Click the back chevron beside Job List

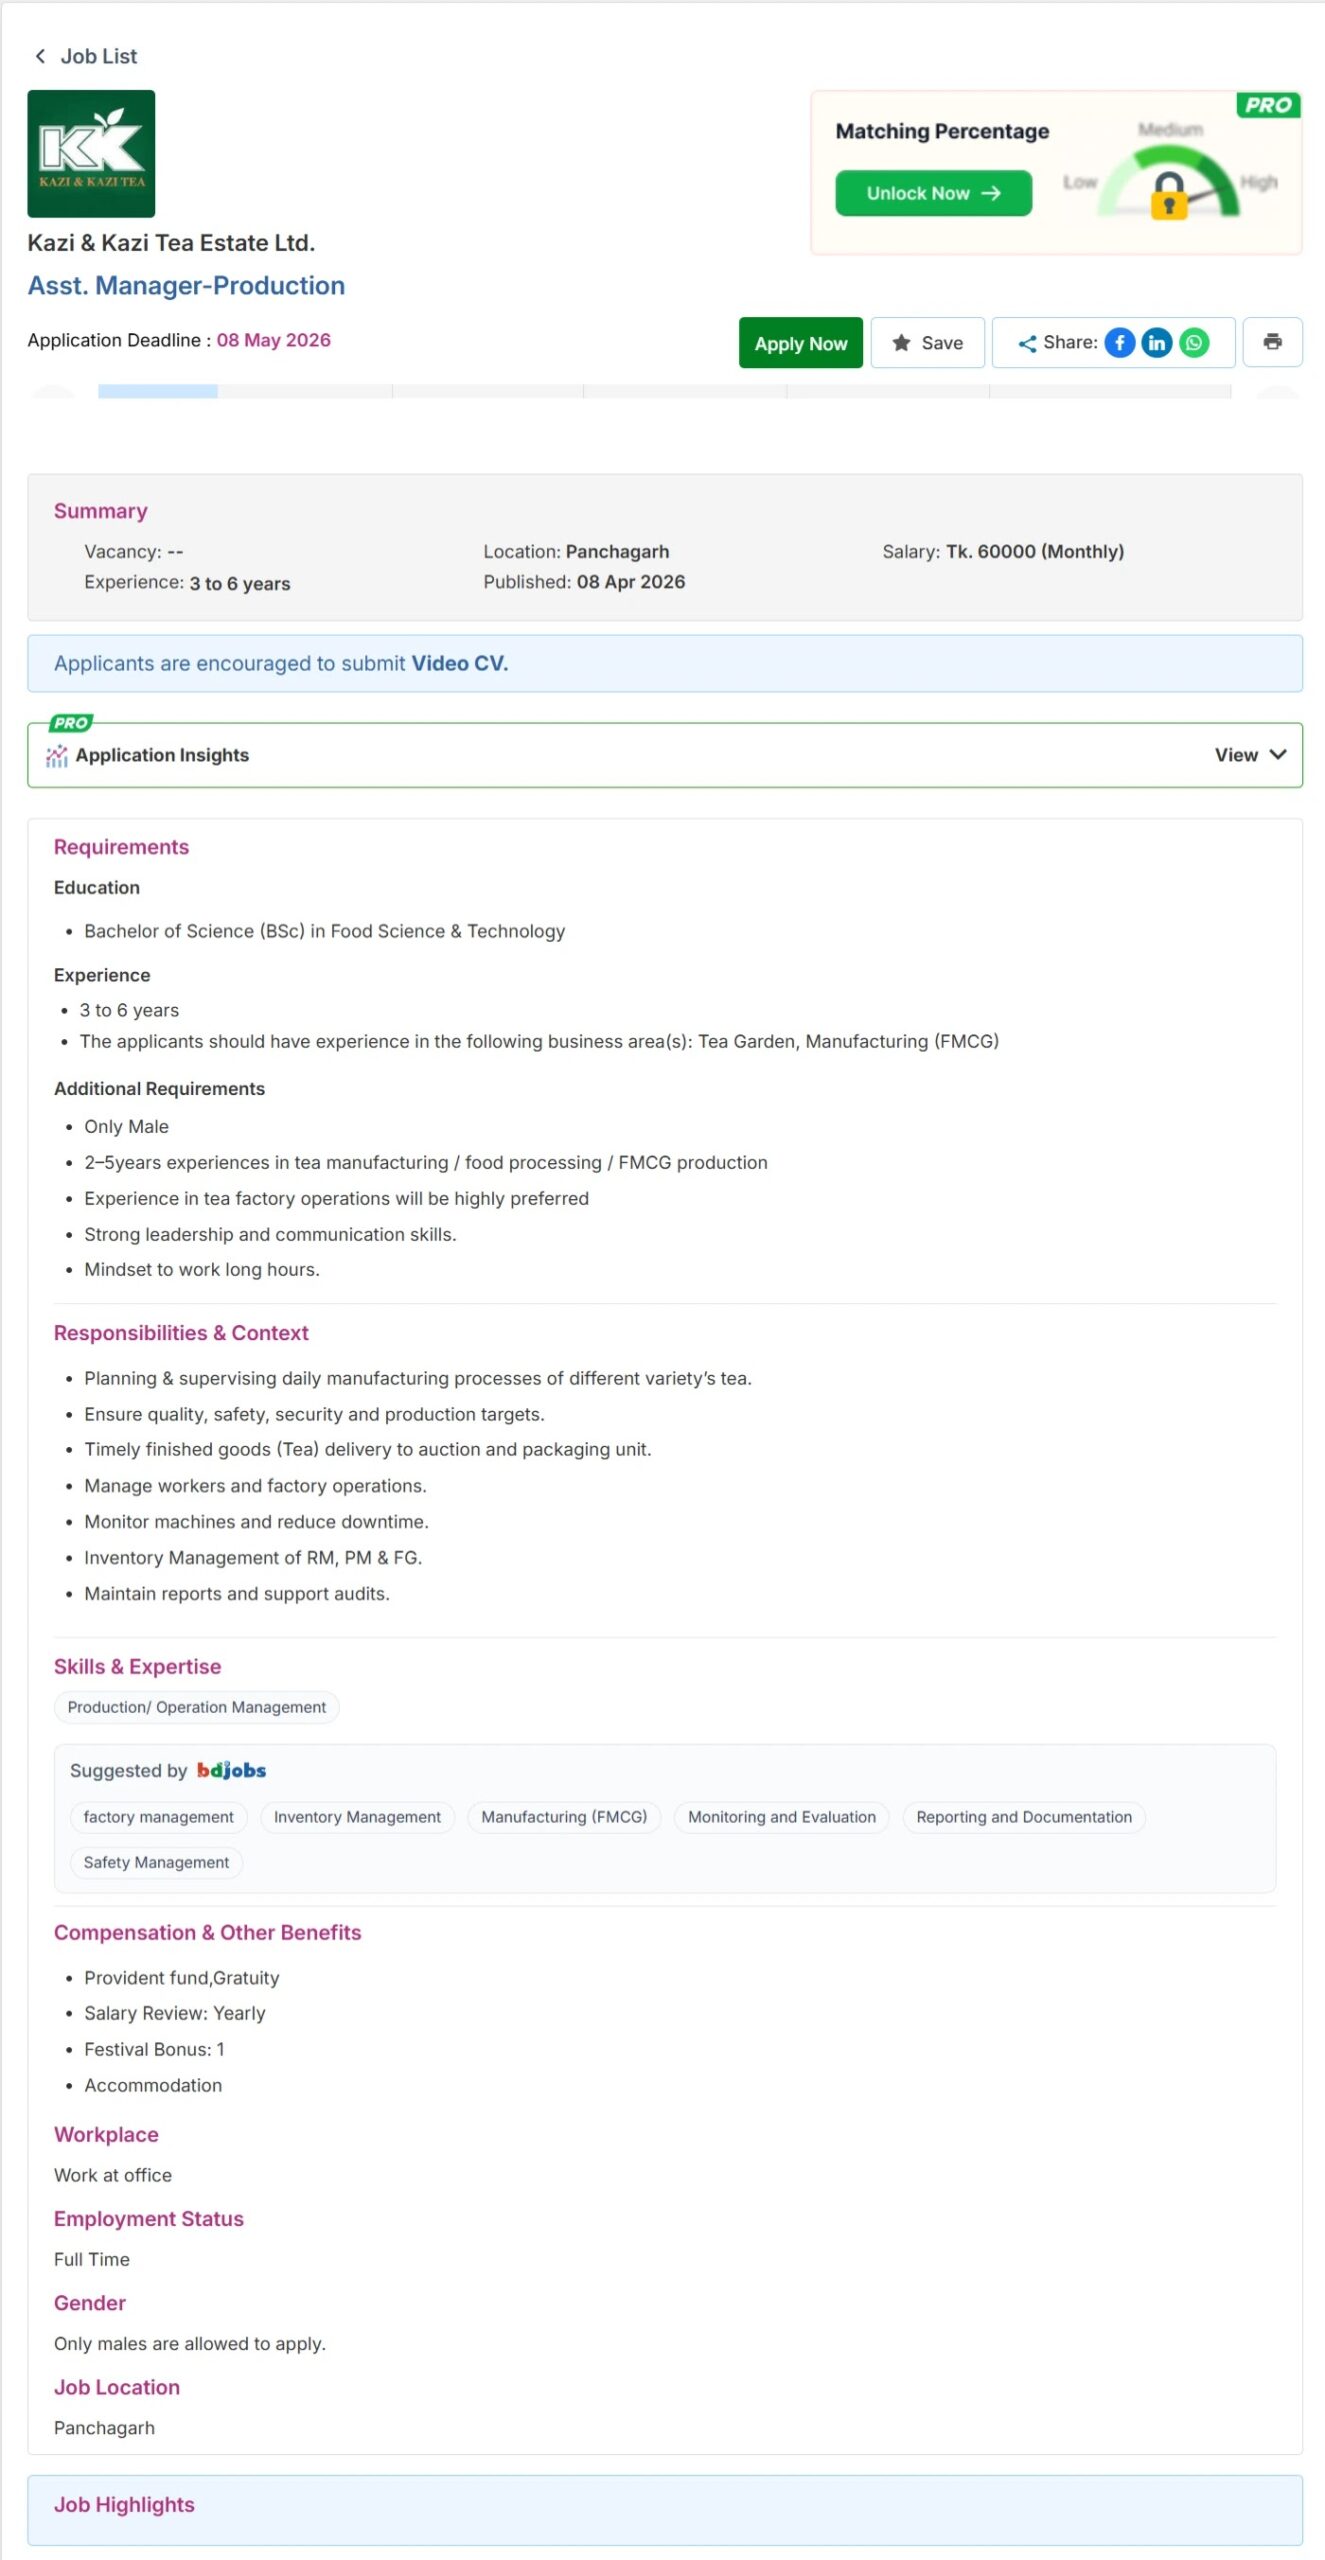tap(40, 56)
